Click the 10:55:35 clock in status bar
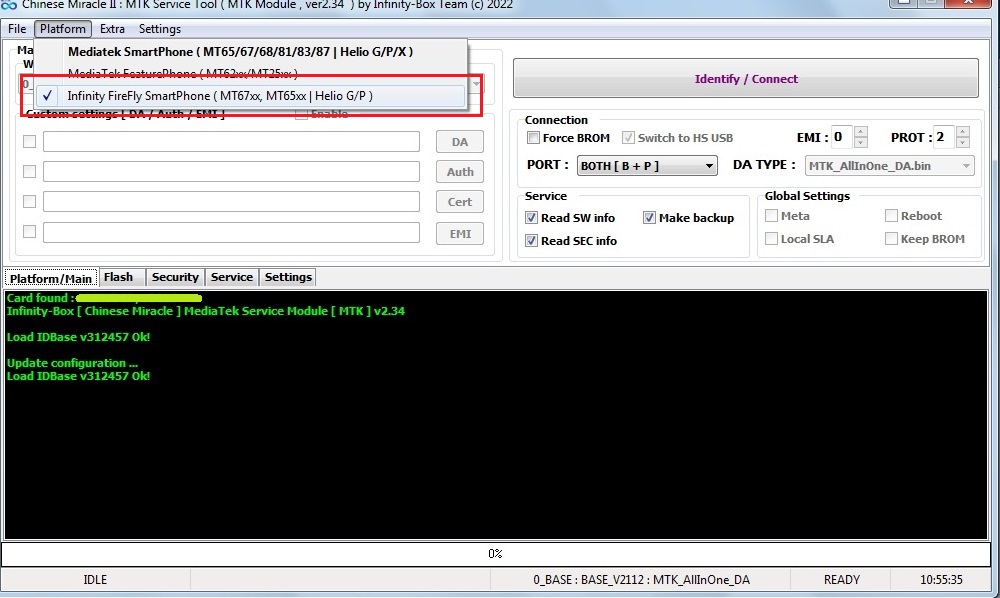 click(x=941, y=580)
